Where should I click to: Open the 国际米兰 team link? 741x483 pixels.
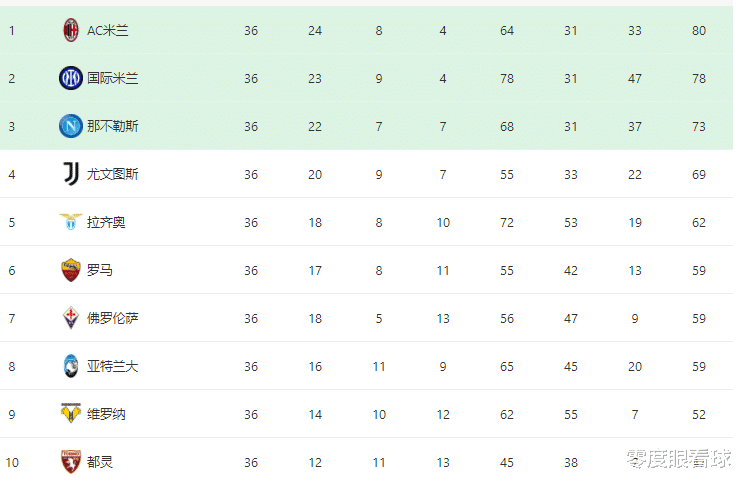(112, 78)
